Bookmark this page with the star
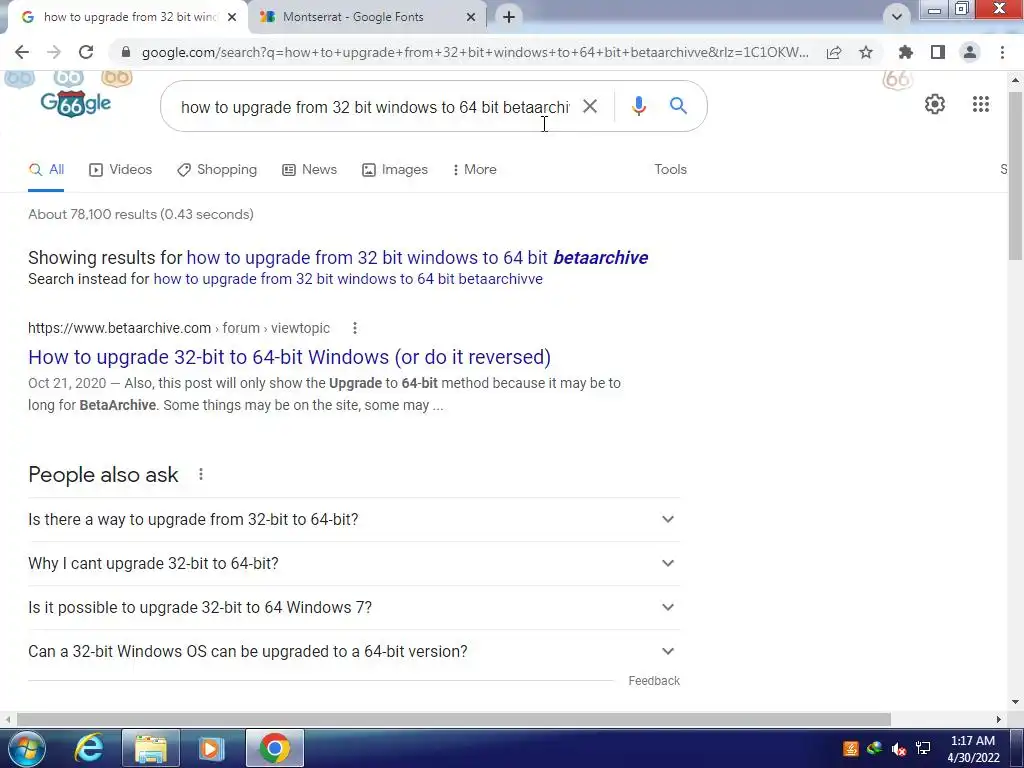Viewport: 1024px width, 768px height. coord(866,52)
